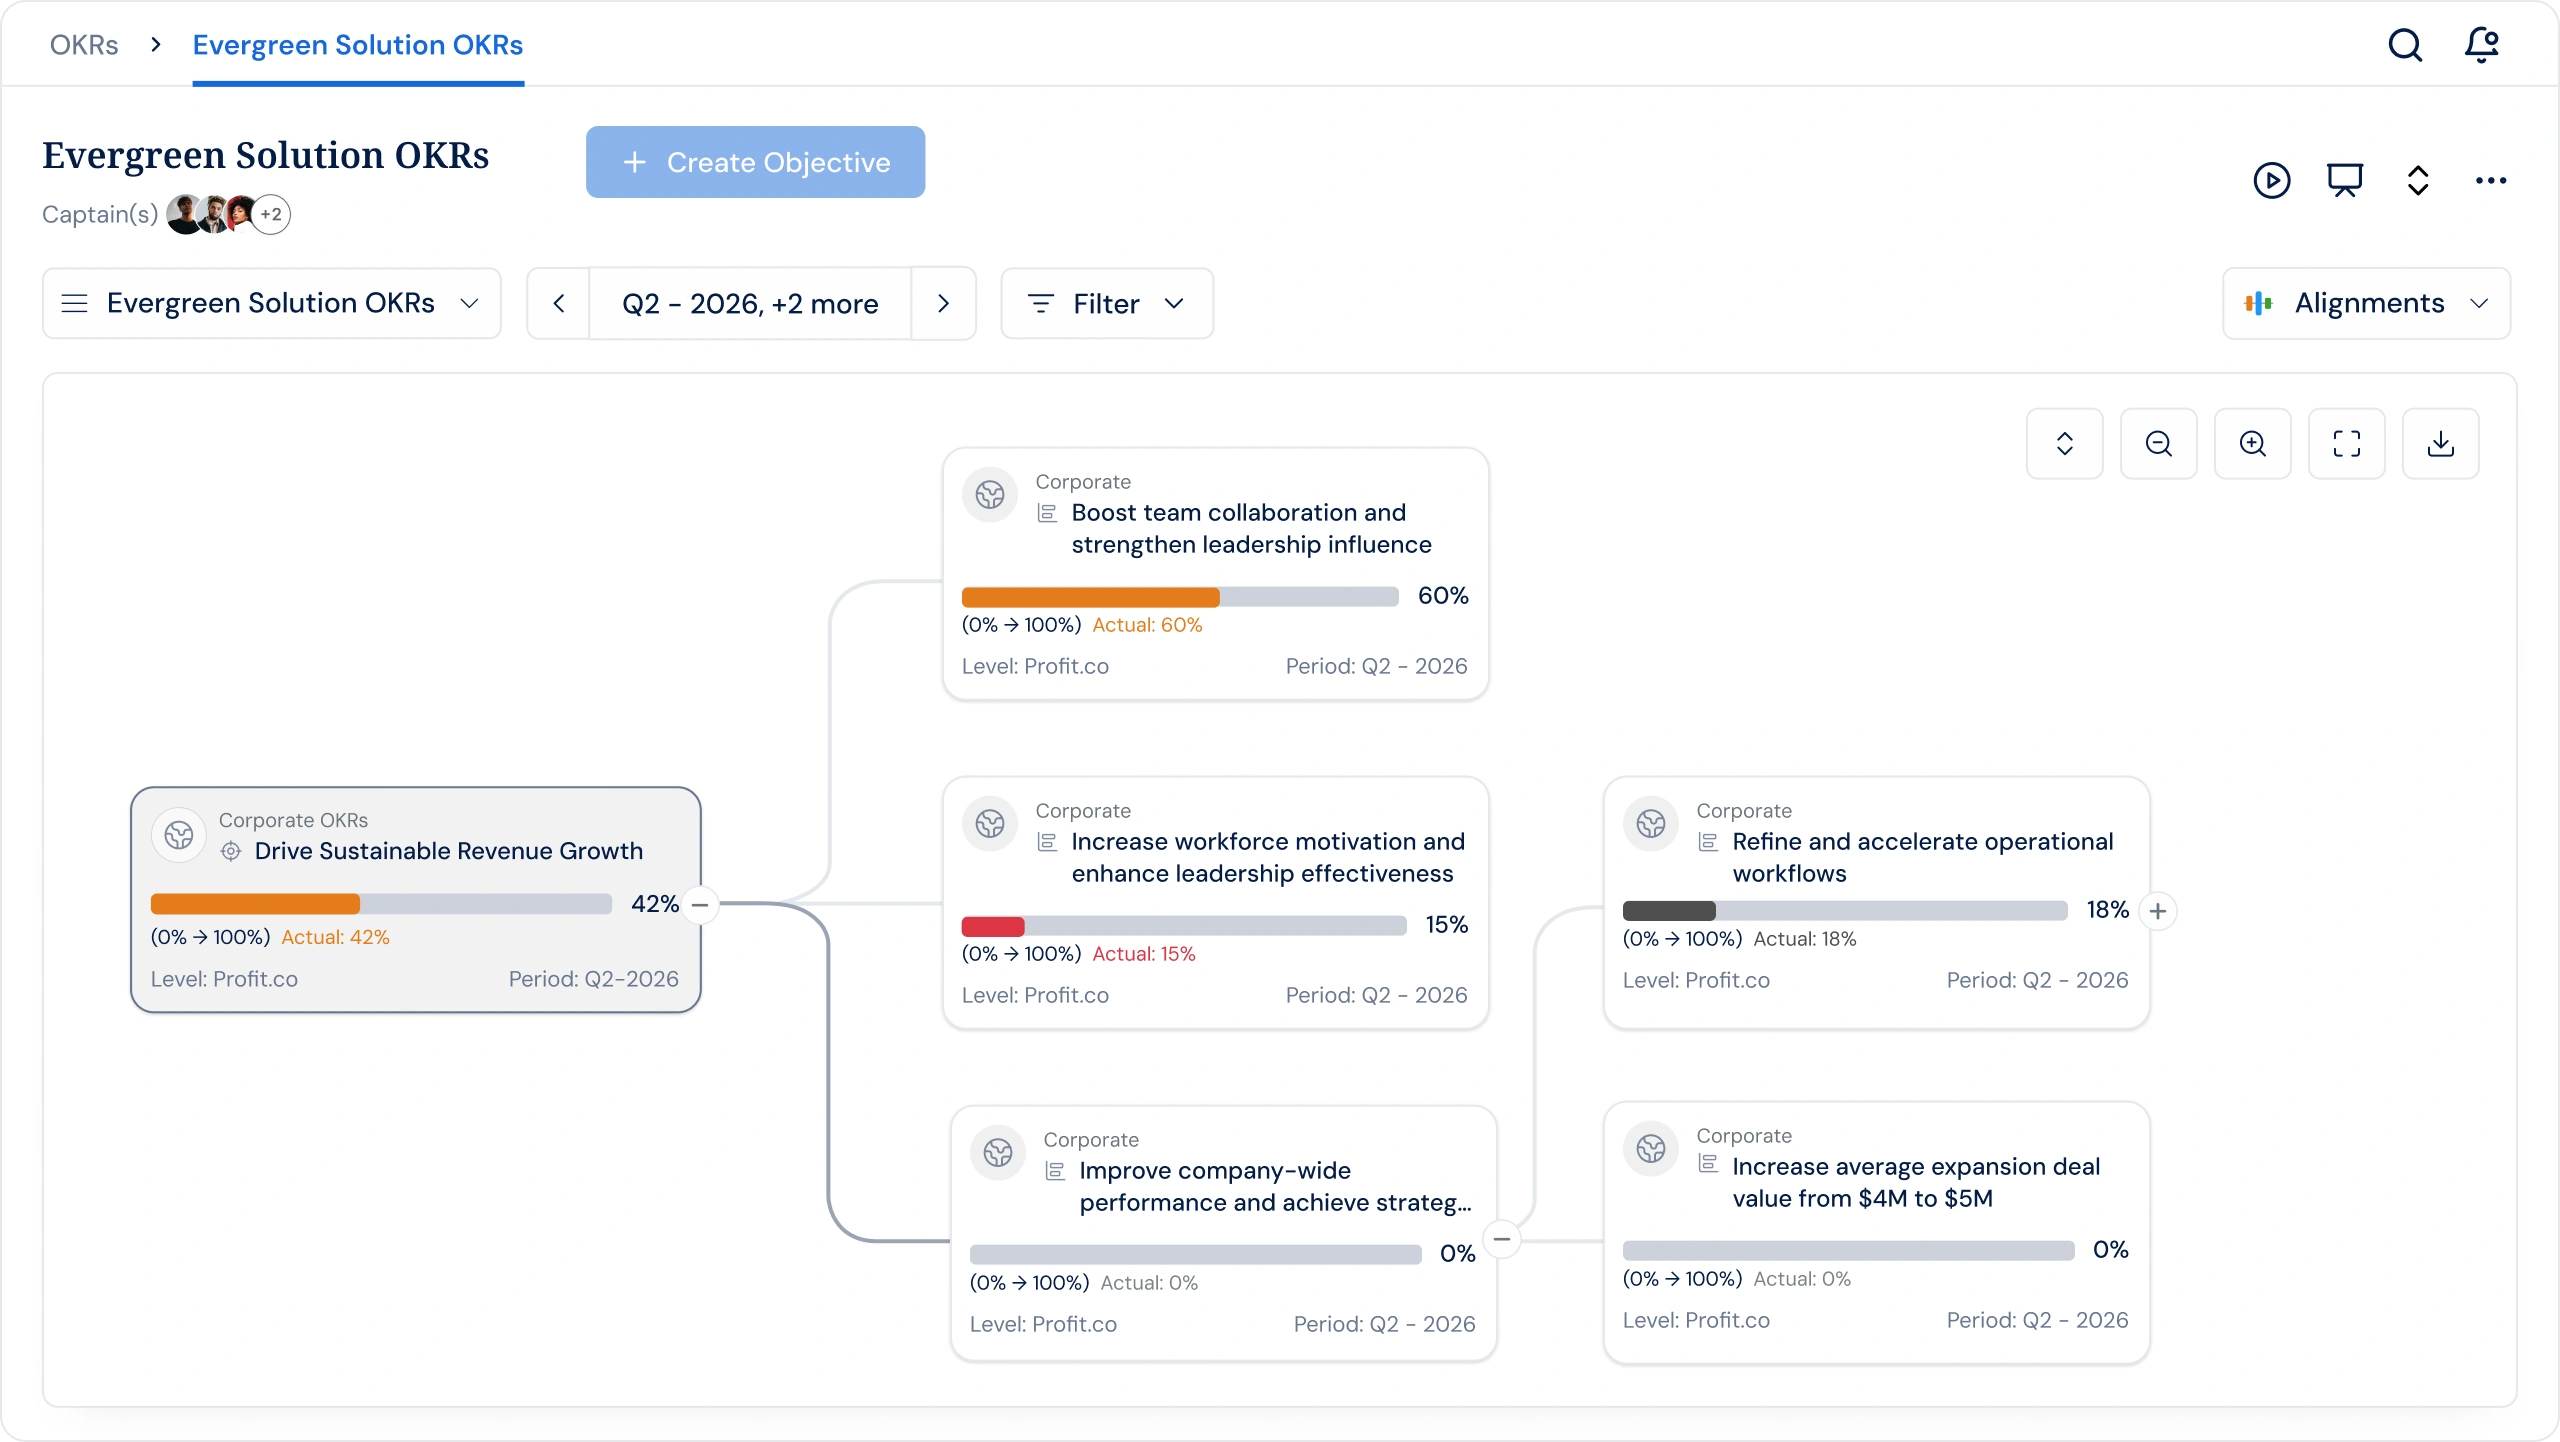
Task: Click the 60% orange progress bar
Action: [x=1180, y=597]
